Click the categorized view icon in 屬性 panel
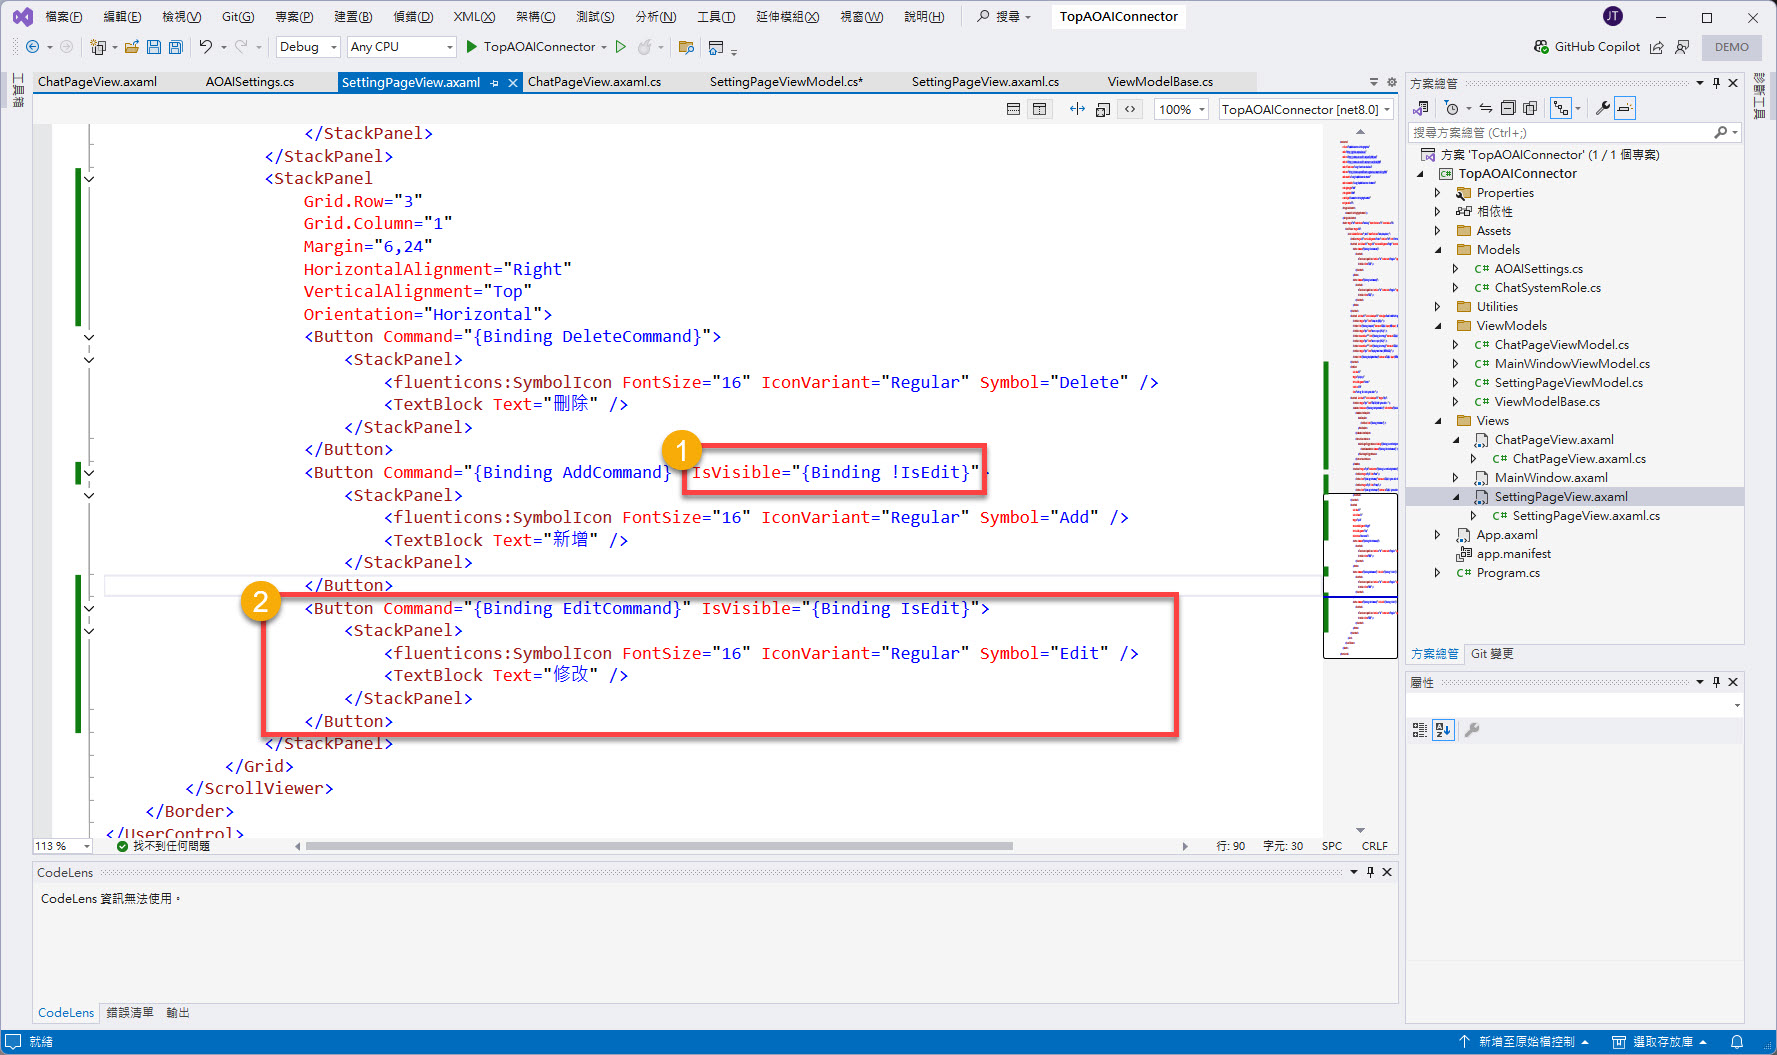1777x1055 pixels. point(1419,730)
